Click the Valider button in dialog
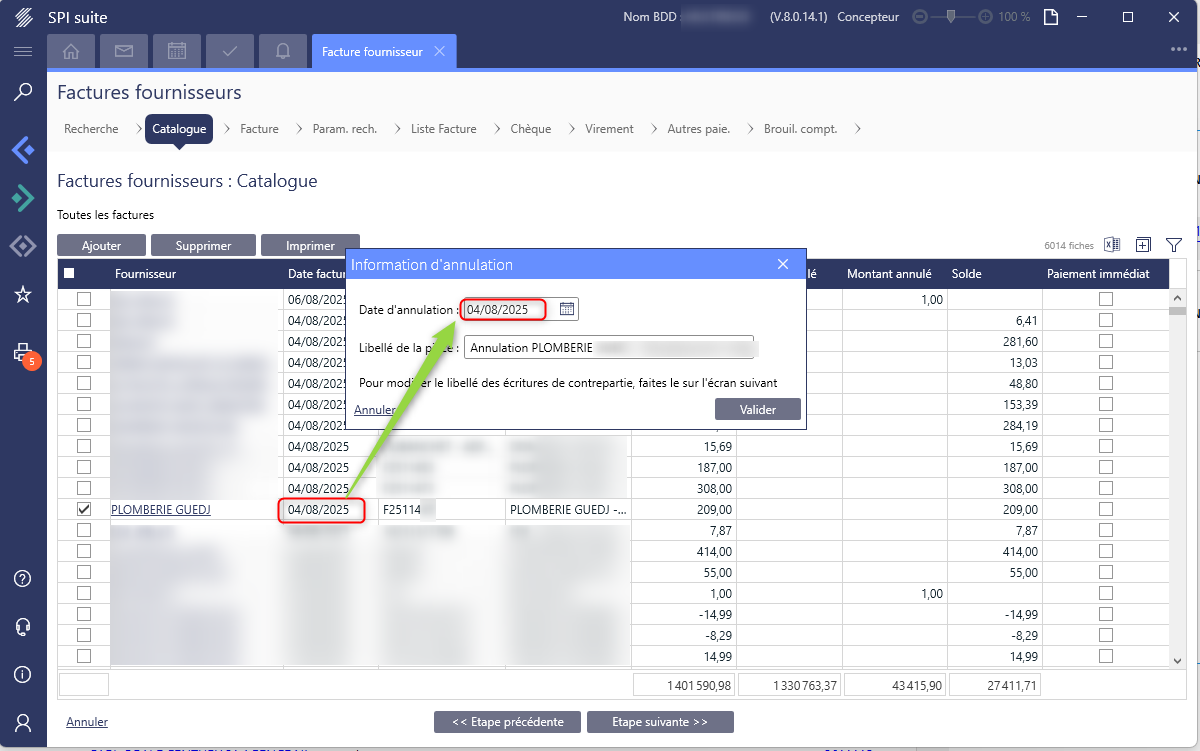 coord(758,409)
